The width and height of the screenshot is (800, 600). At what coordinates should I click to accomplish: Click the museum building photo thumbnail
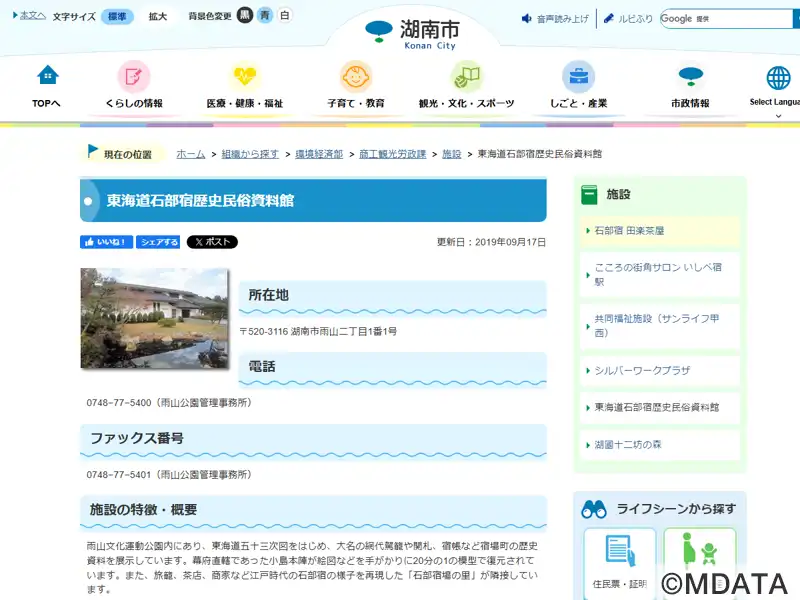[154, 319]
